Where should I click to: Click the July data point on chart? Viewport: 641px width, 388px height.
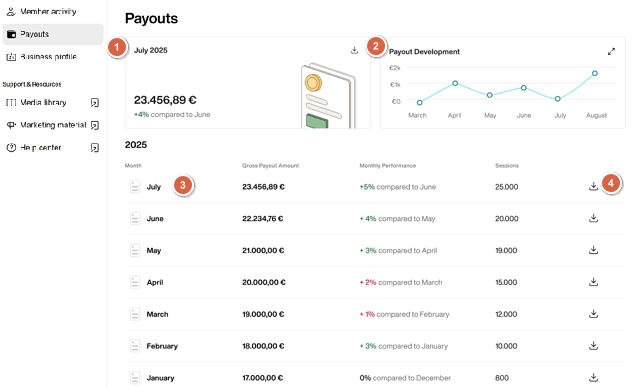(558, 99)
